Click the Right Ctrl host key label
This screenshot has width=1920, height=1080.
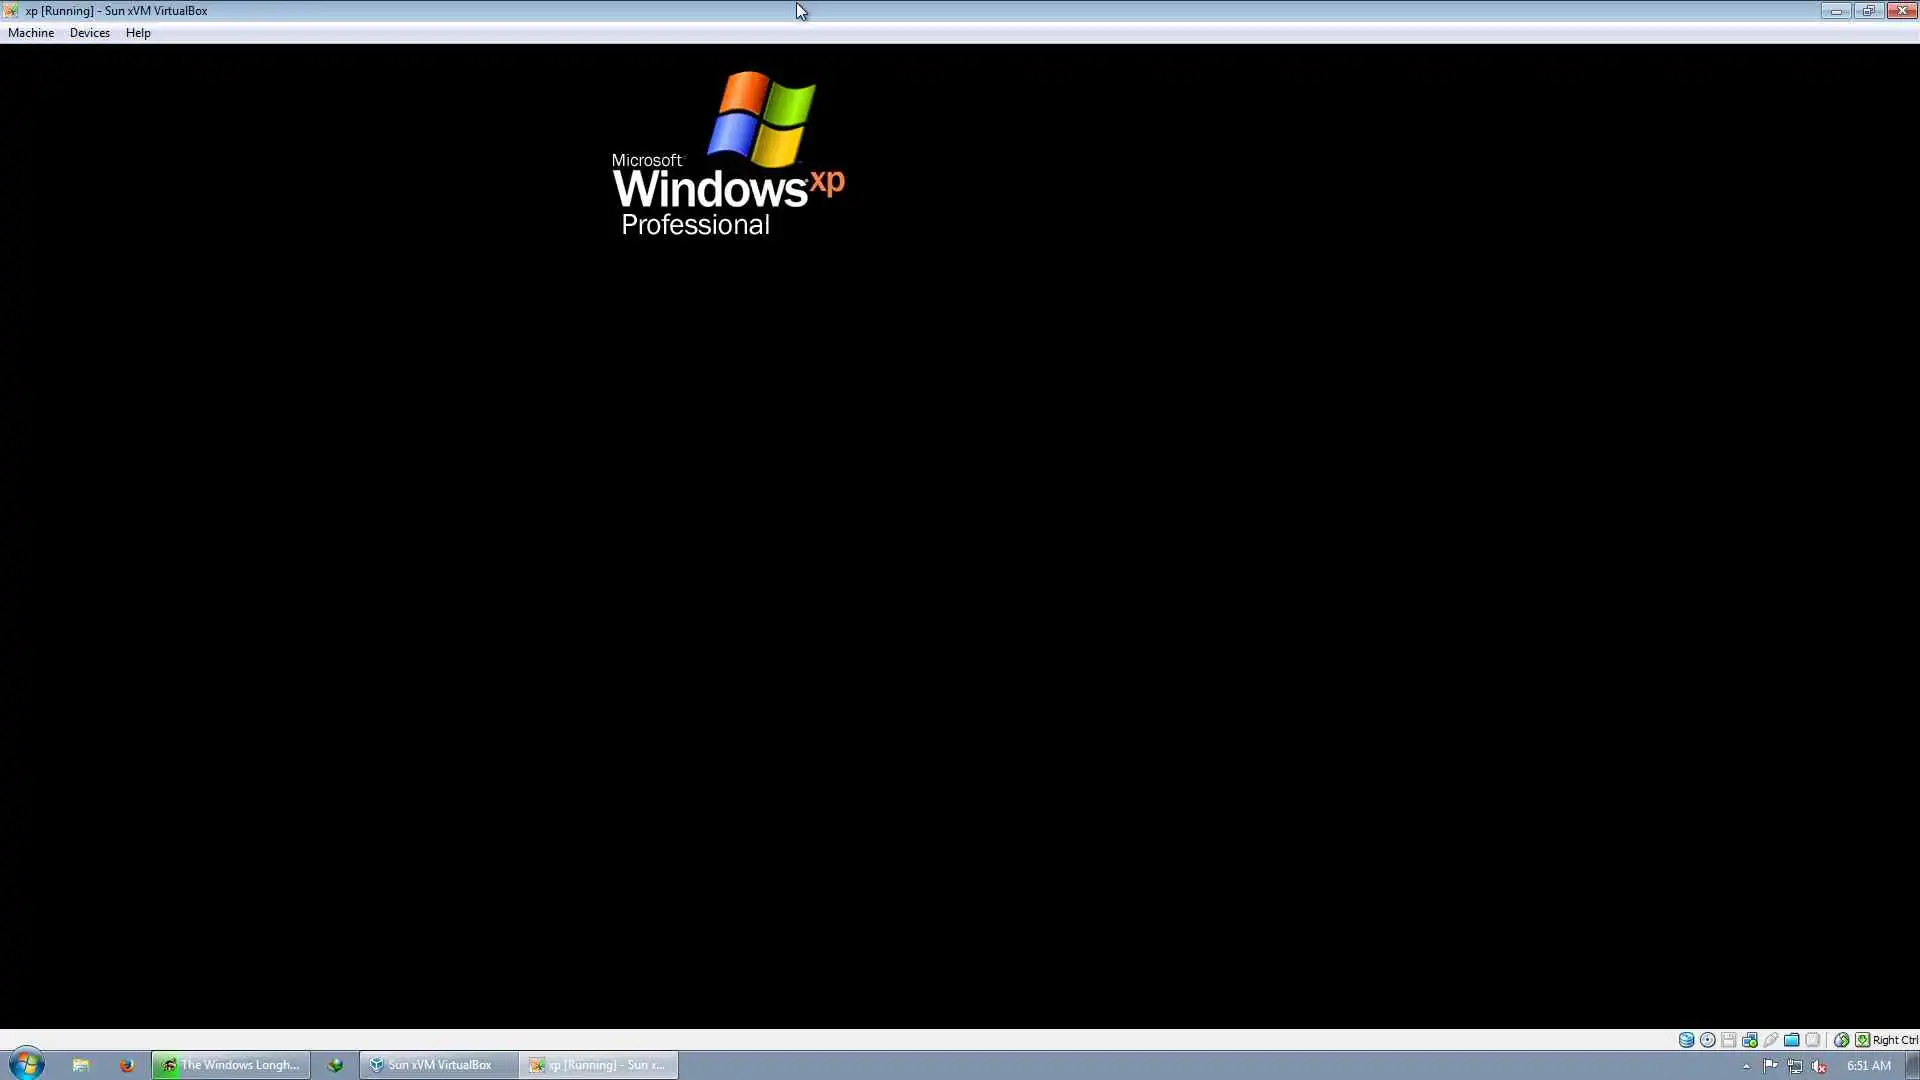[x=1895, y=1040]
